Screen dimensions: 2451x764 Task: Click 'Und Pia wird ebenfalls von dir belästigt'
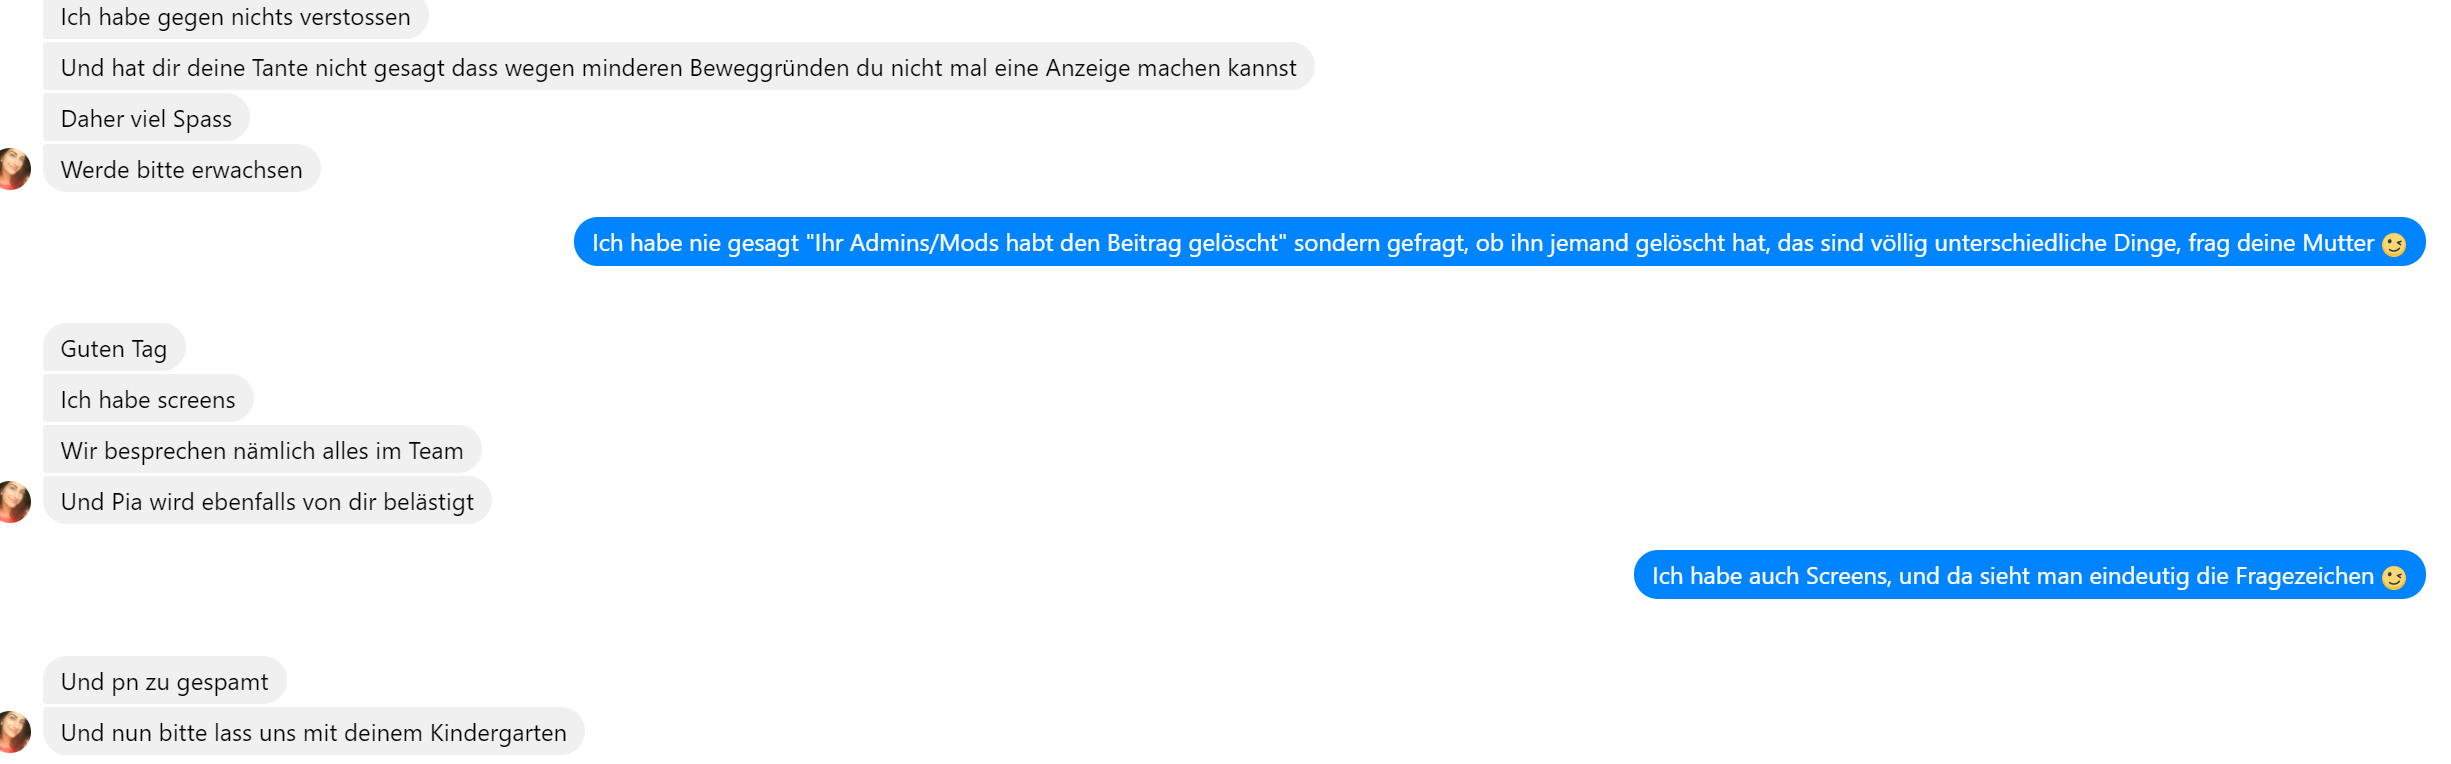tap(267, 501)
